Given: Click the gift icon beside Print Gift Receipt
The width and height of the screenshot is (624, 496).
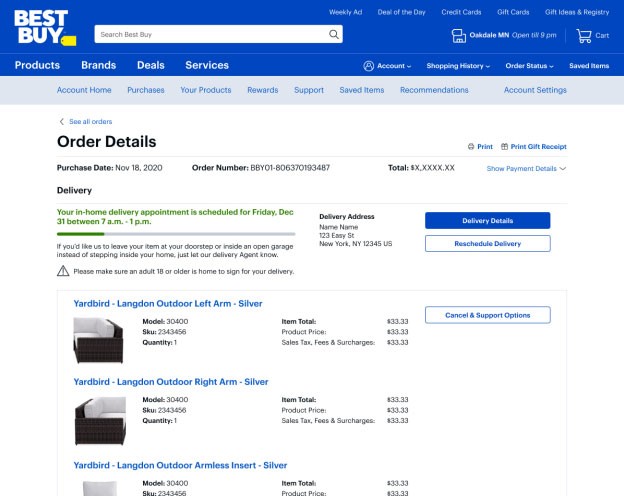Looking at the screenshot, I should tap(504, 146).
